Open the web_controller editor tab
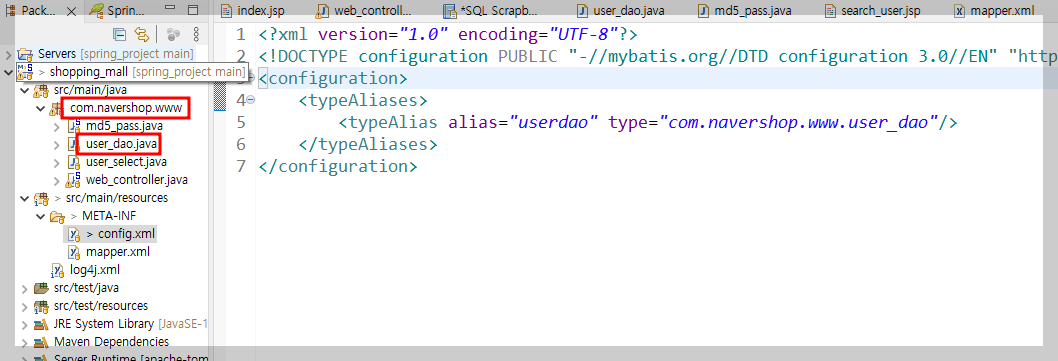 (x=364, y=11)
